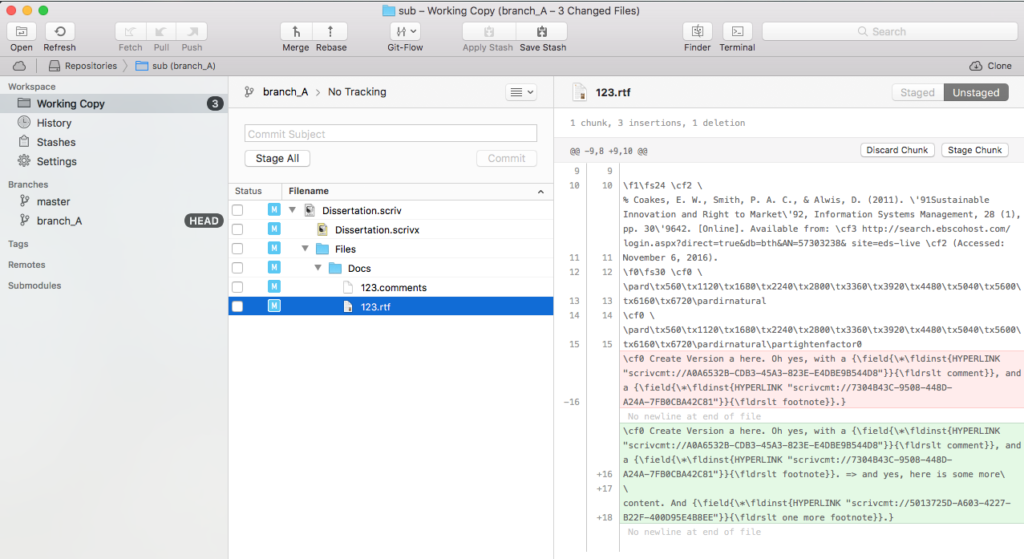The image size is (1024, 559).
Task: Click the Stage All button
Action: click(x=277, y=158)
